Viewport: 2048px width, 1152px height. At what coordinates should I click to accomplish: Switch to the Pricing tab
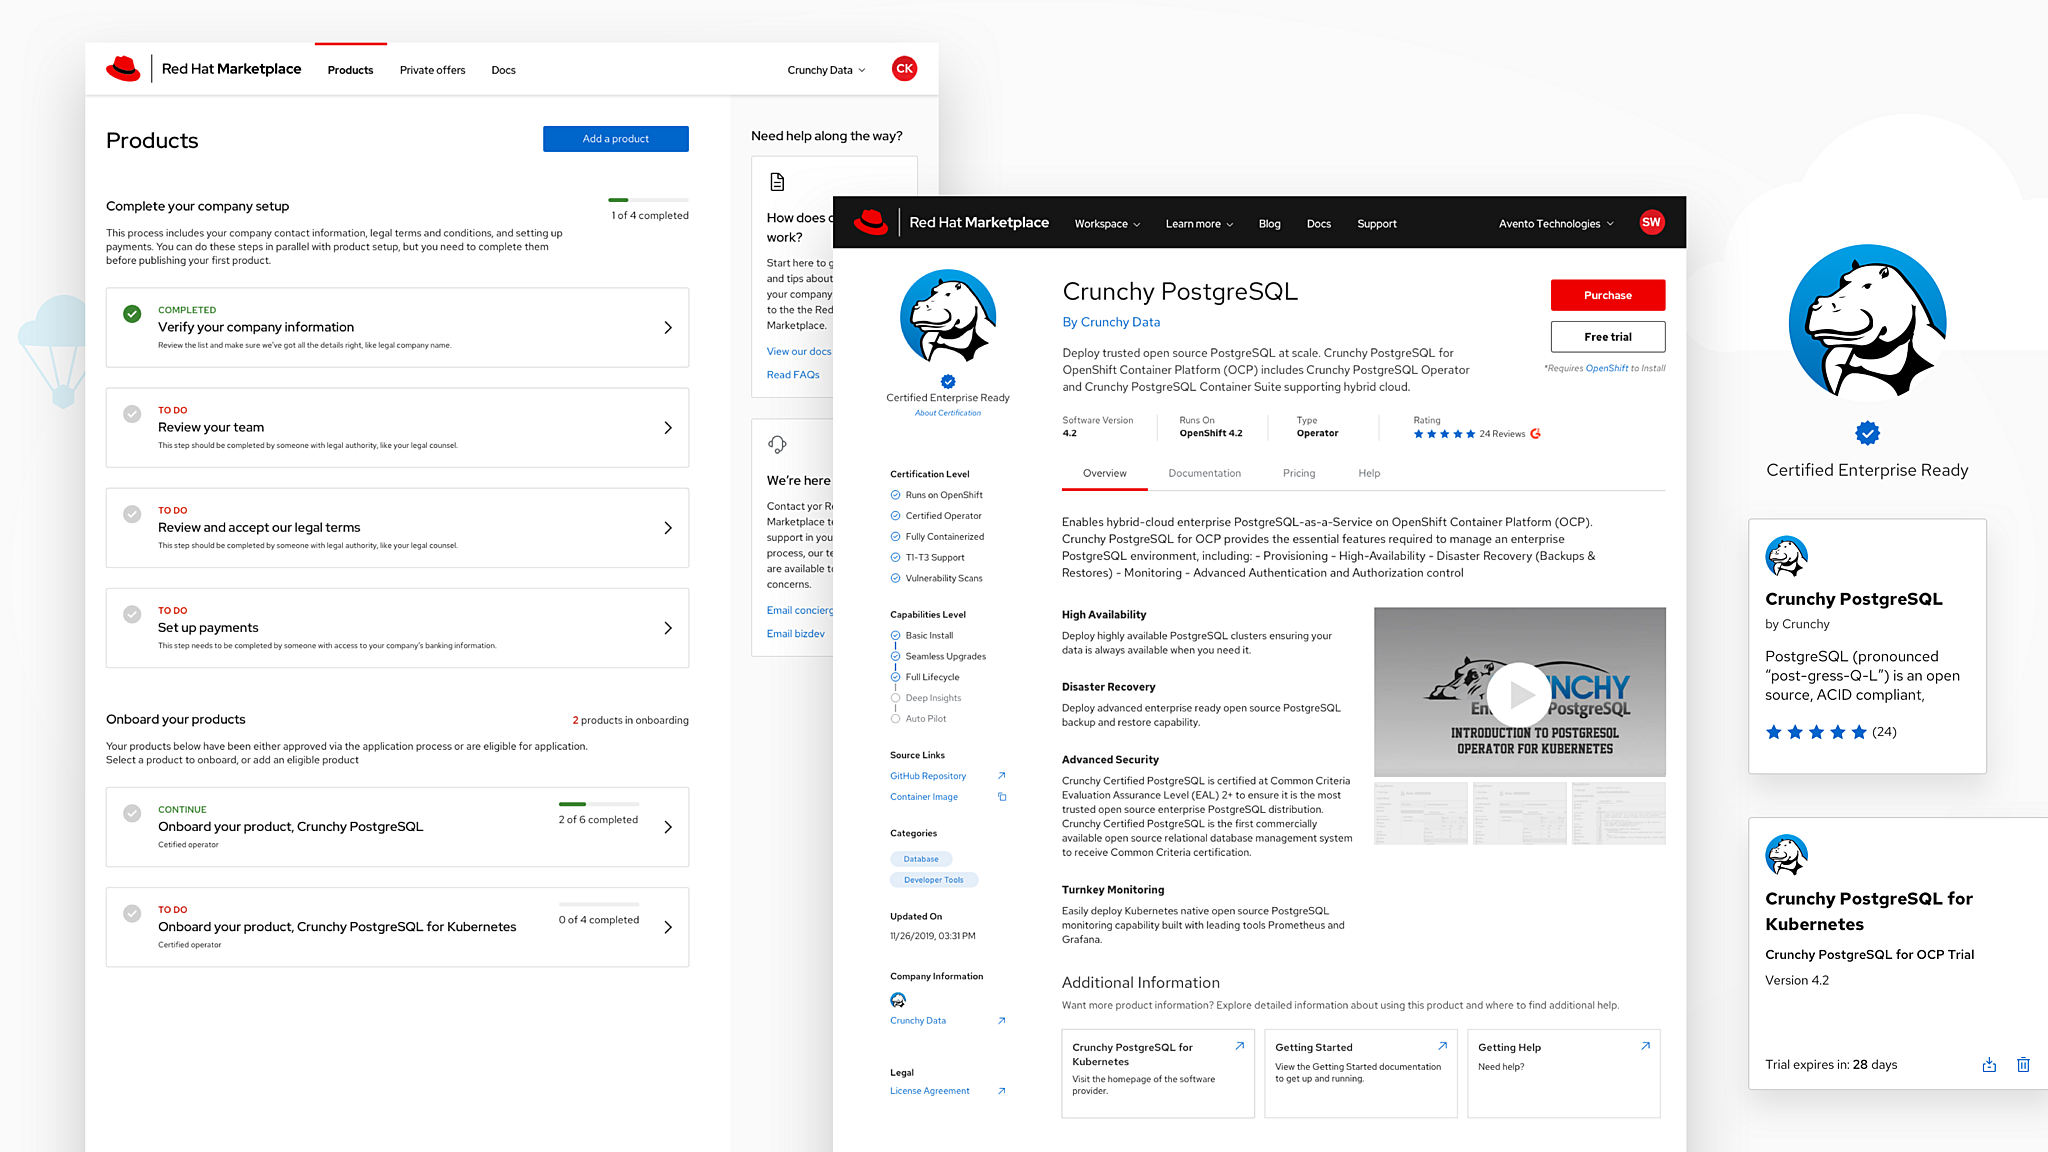click(1299, 473)
